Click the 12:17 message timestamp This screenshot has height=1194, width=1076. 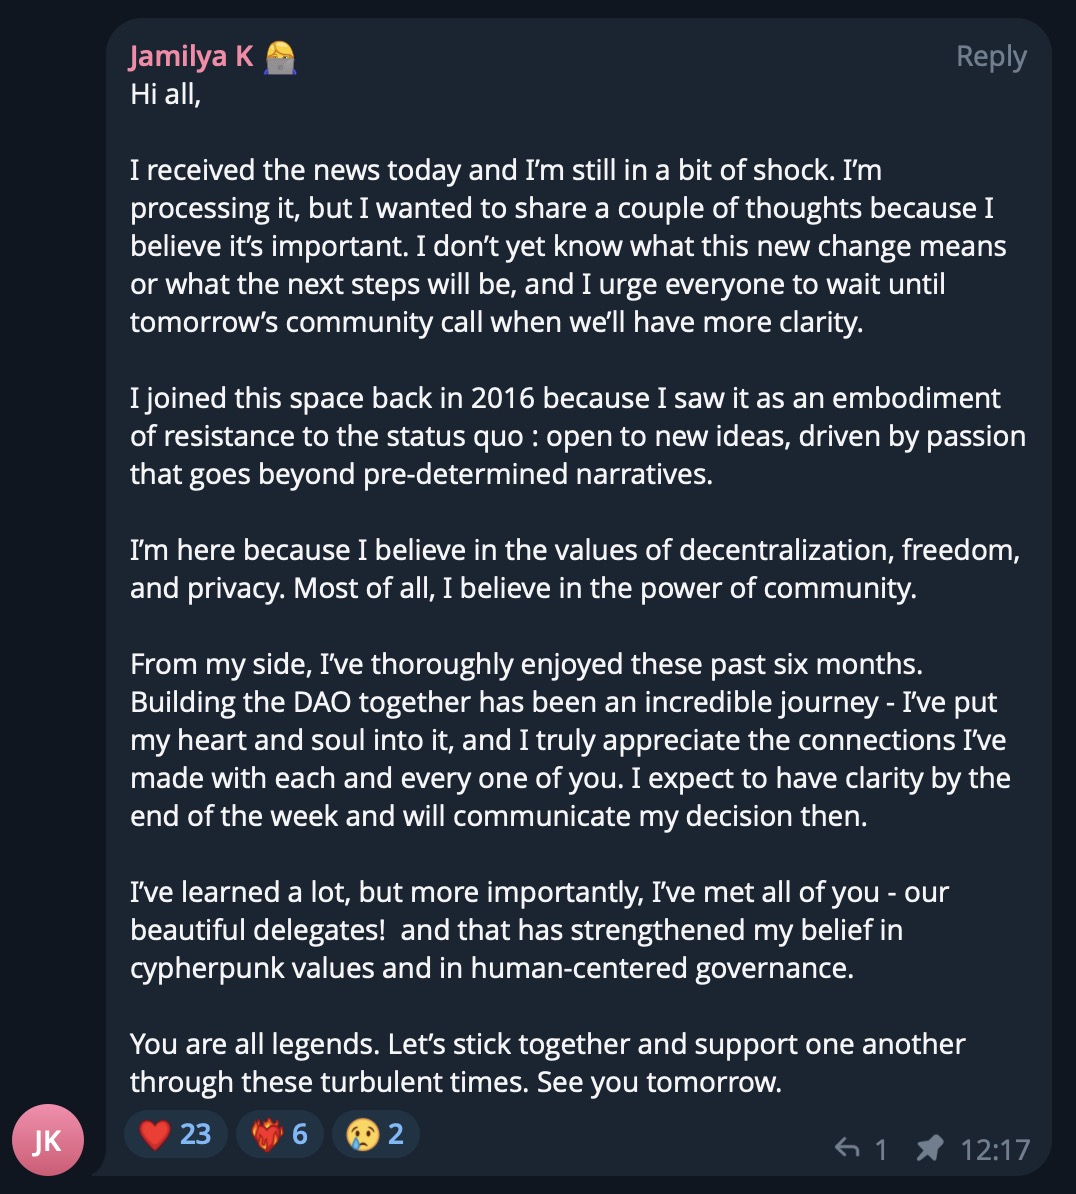click(995, 1149)
